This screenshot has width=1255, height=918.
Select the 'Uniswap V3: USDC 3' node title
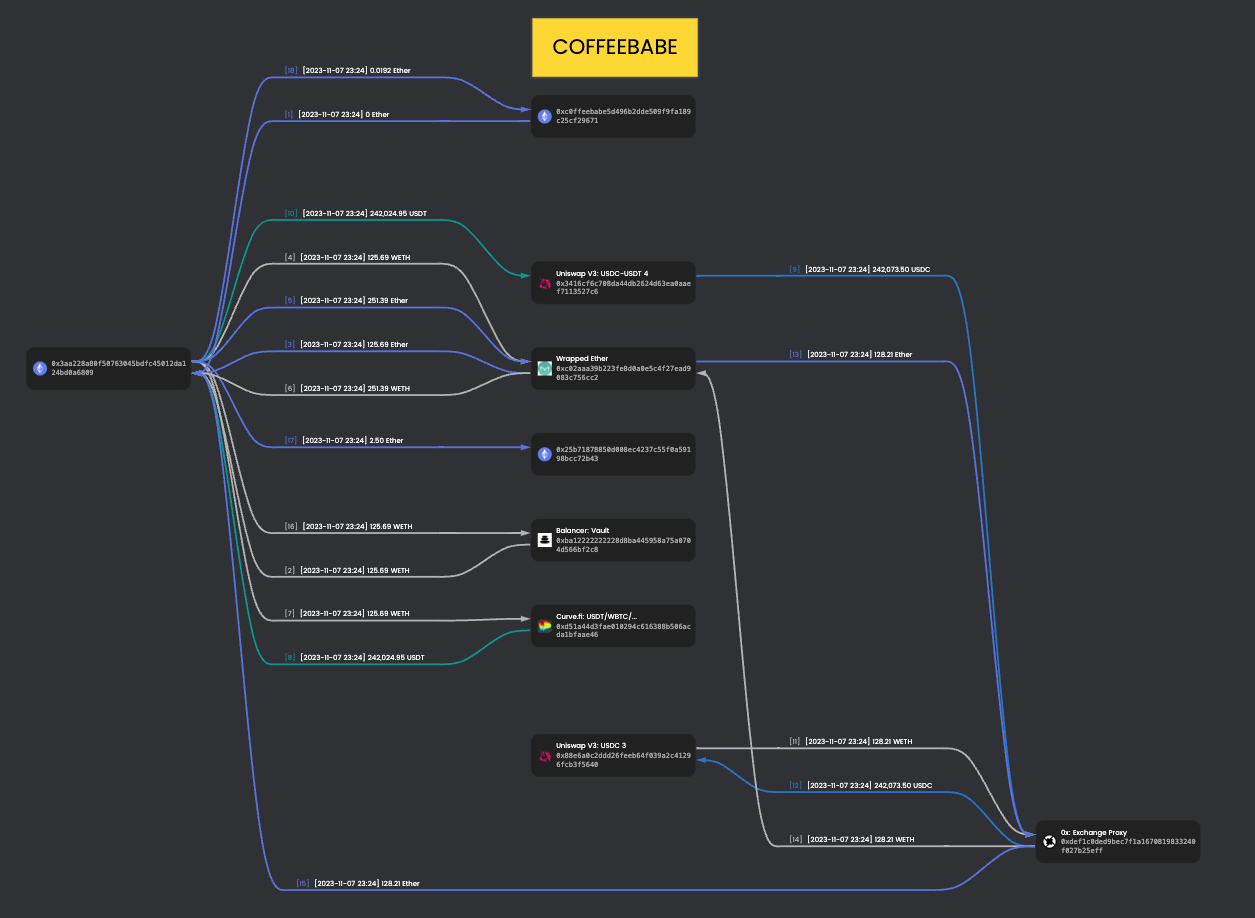(592, 746)
